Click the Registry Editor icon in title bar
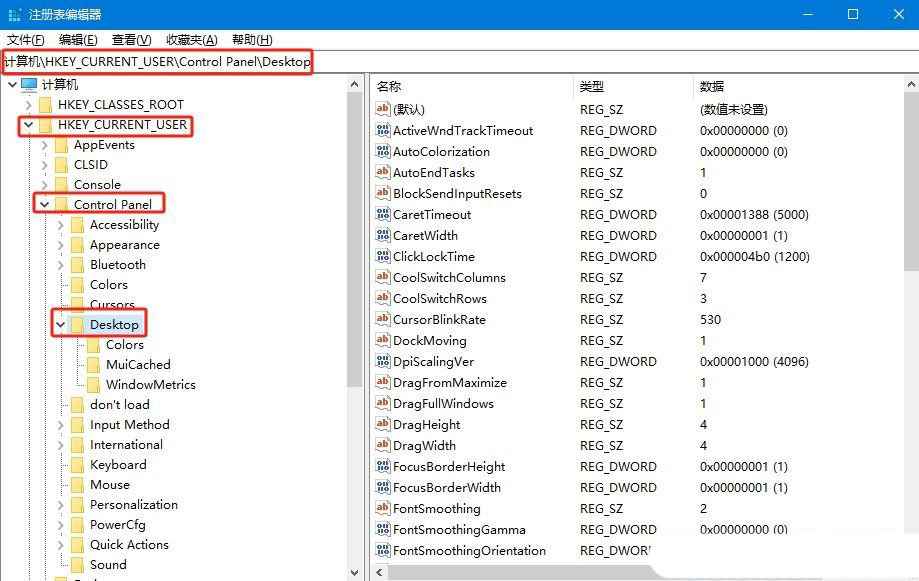 coord(14,14)
